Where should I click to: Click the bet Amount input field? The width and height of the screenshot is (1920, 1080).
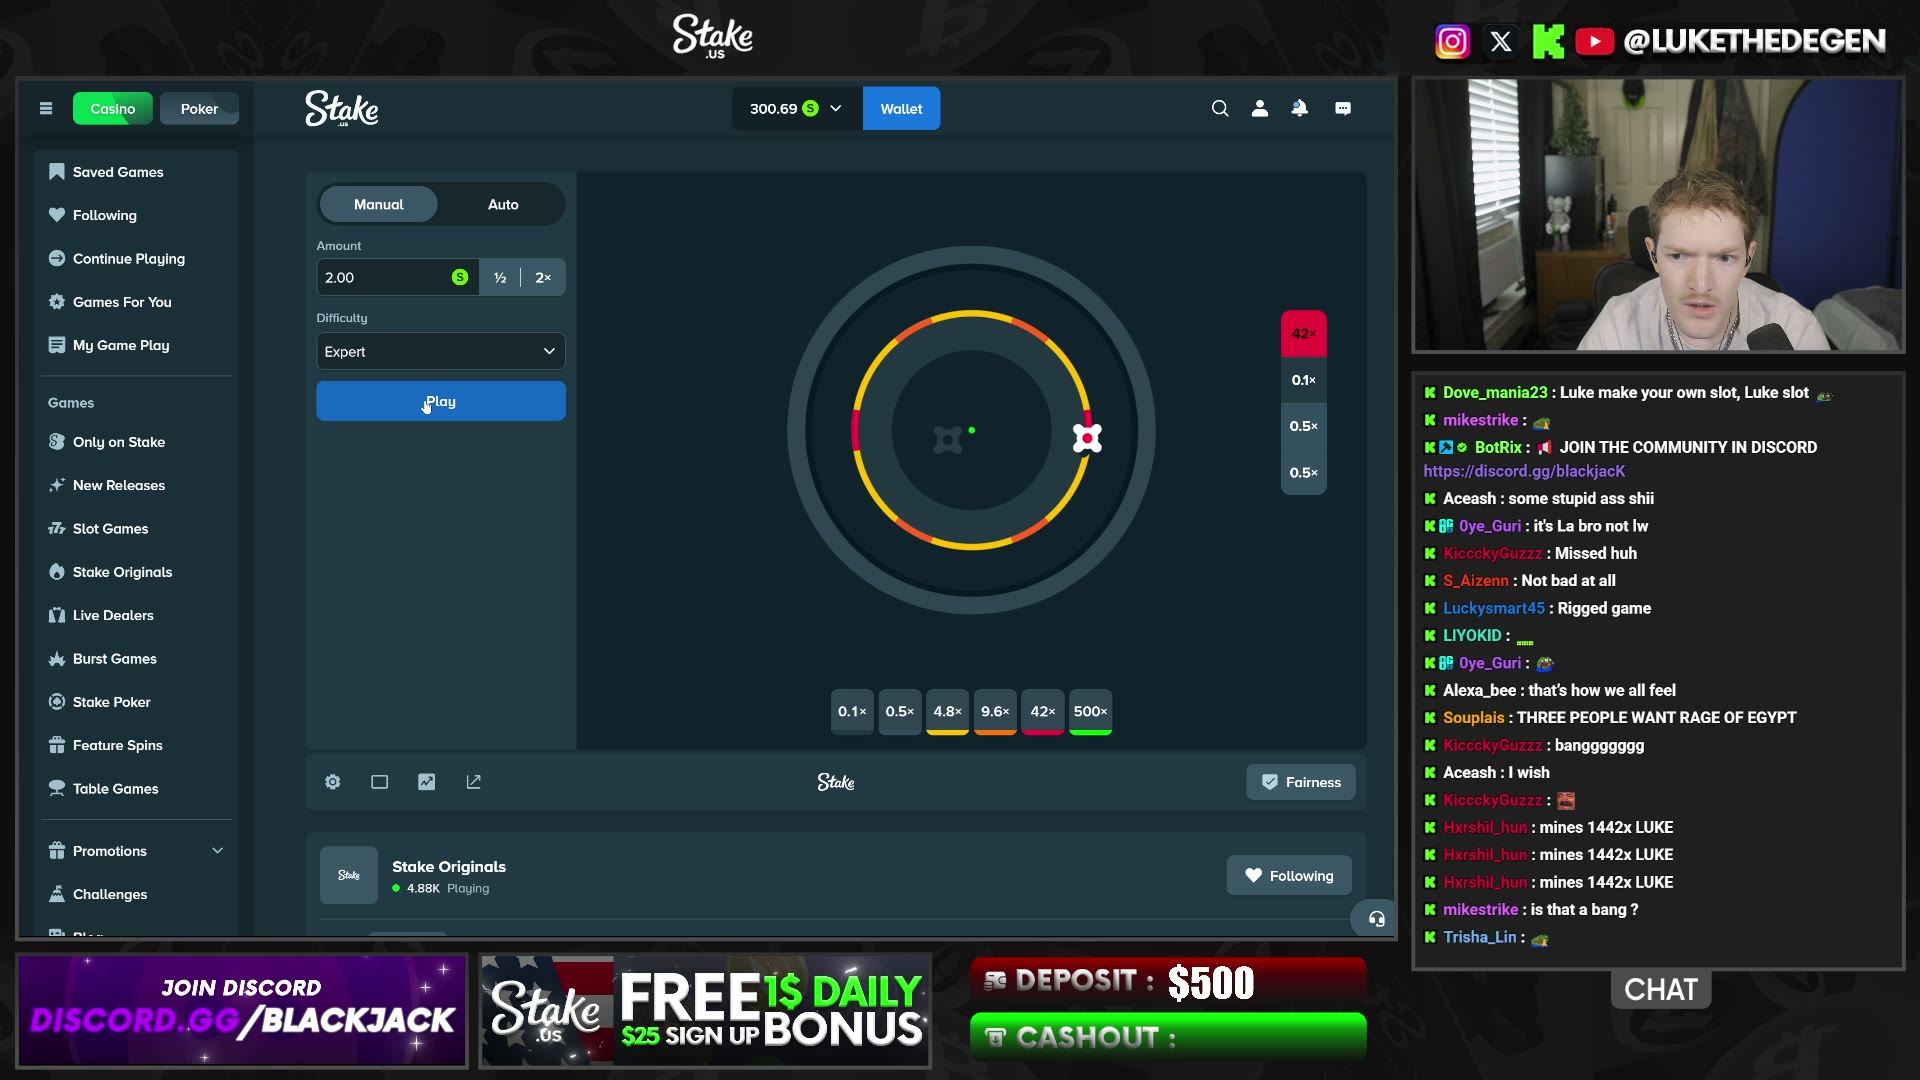click(x=397, y=277)
